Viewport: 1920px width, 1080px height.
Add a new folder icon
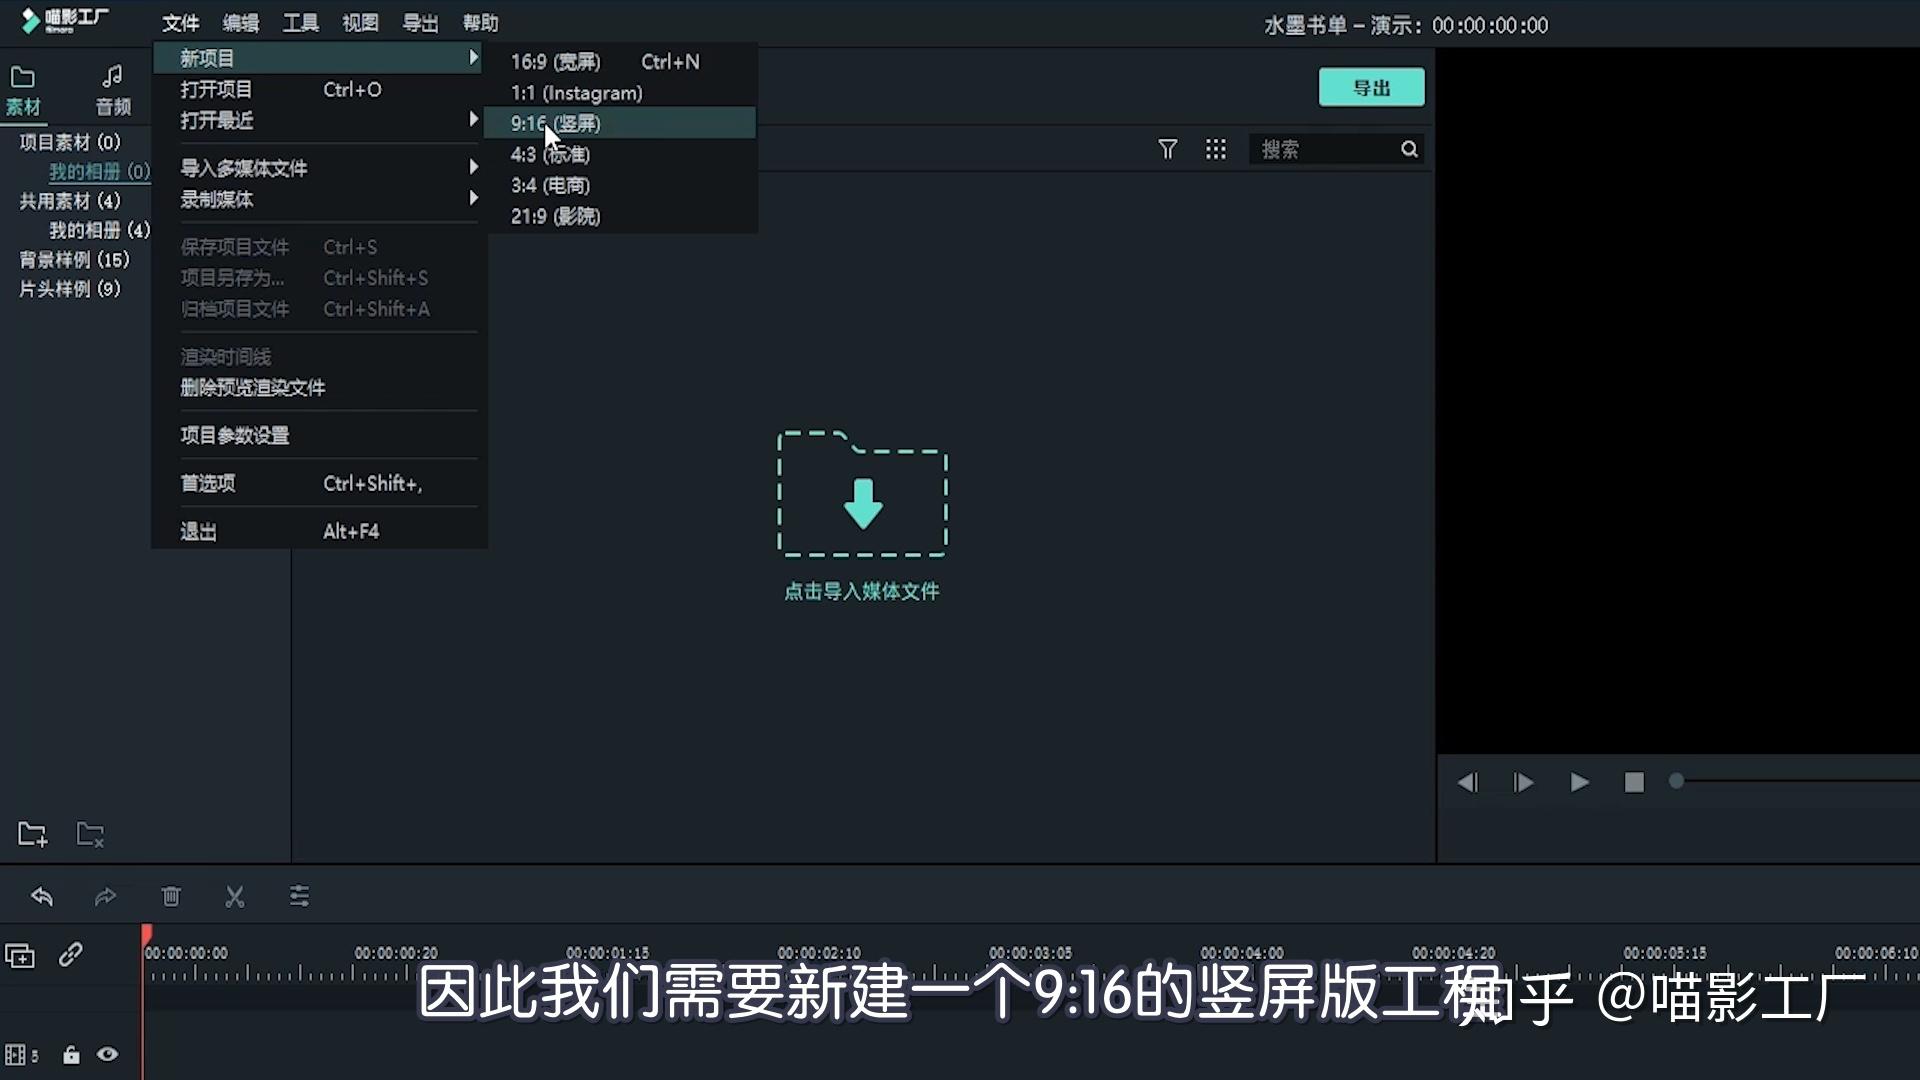point(33,834)
